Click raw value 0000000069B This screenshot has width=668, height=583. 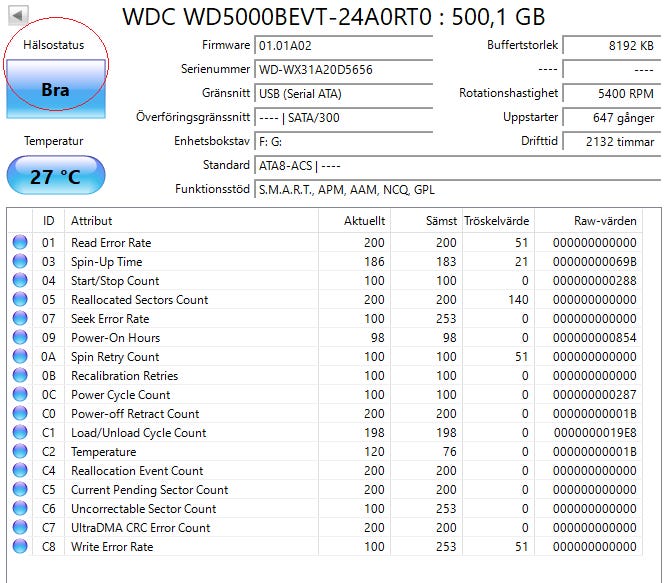(595, 262)
